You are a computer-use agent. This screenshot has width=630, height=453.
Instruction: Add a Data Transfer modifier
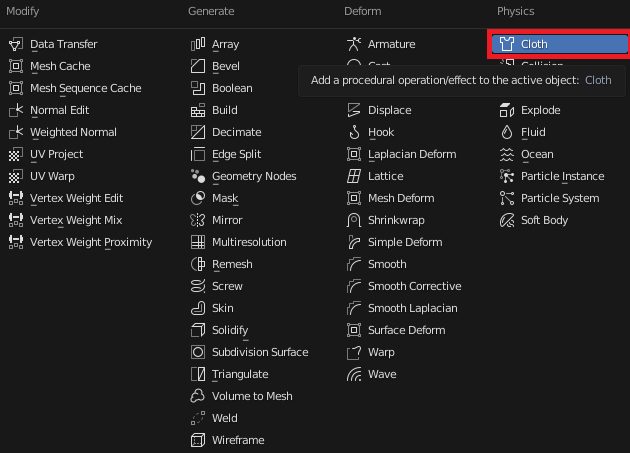pos(63,44)
